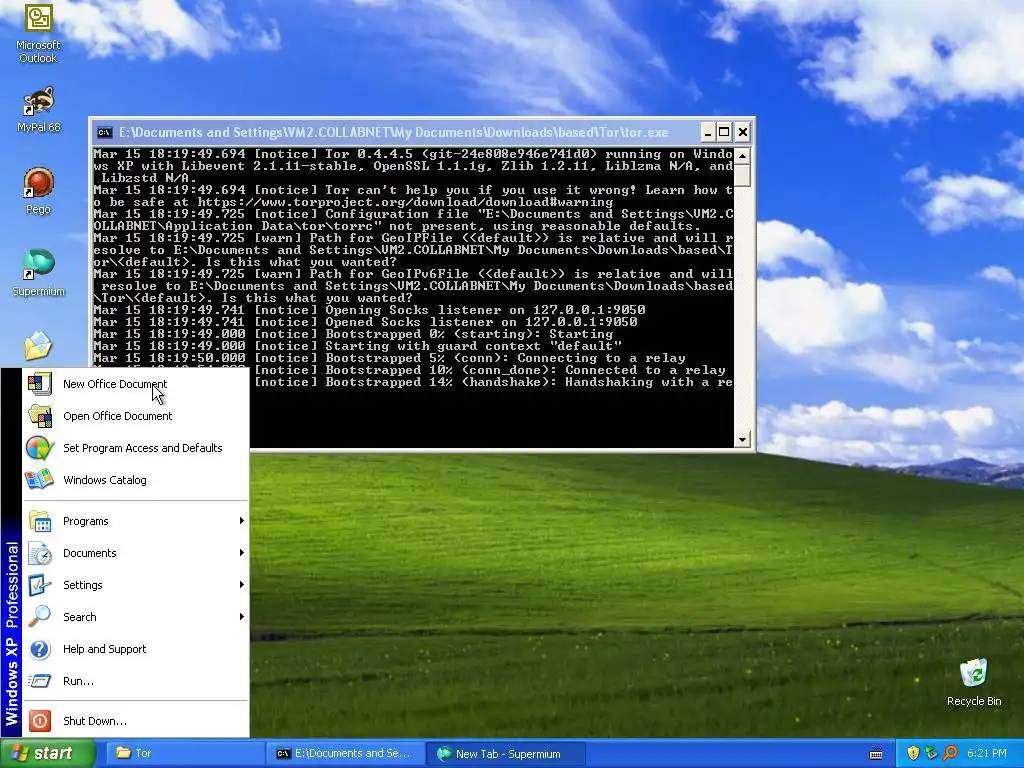1024x768 pixels.
Task: Click the green start button
Action: 47,753
